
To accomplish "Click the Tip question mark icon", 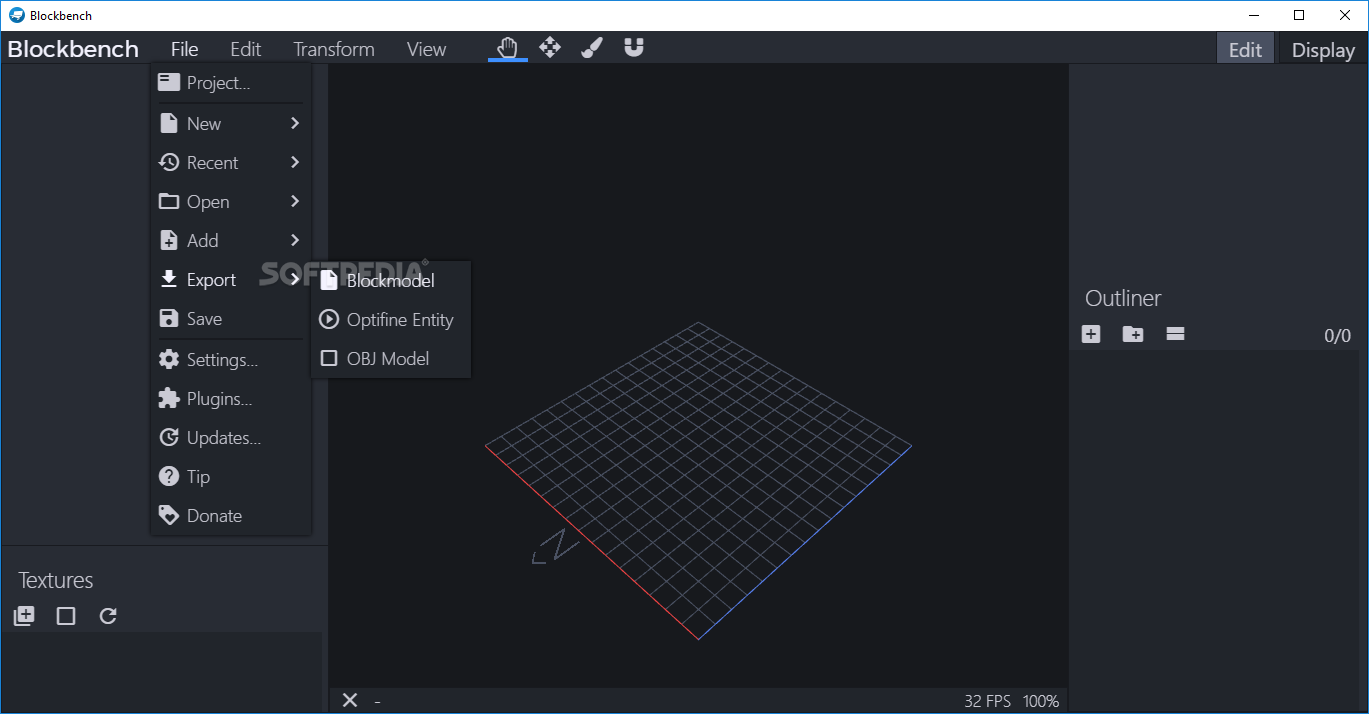I will (169, 476).
